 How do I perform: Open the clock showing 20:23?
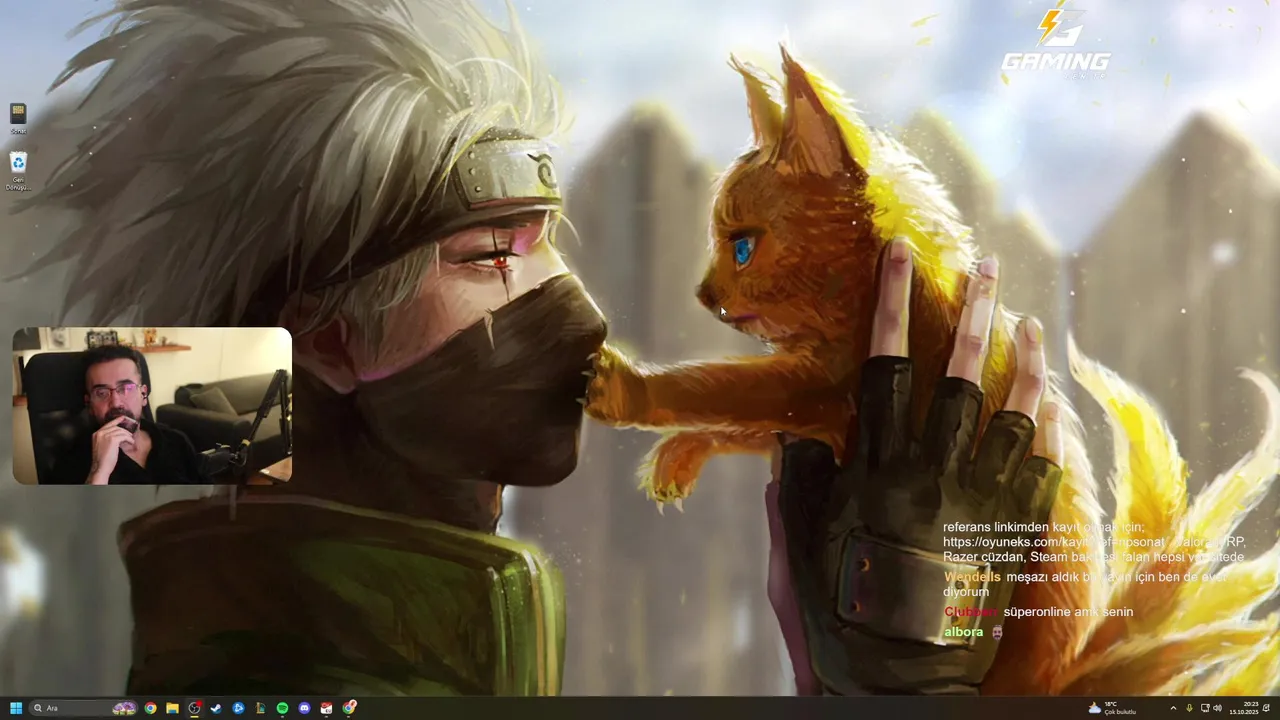(1244, 708)
